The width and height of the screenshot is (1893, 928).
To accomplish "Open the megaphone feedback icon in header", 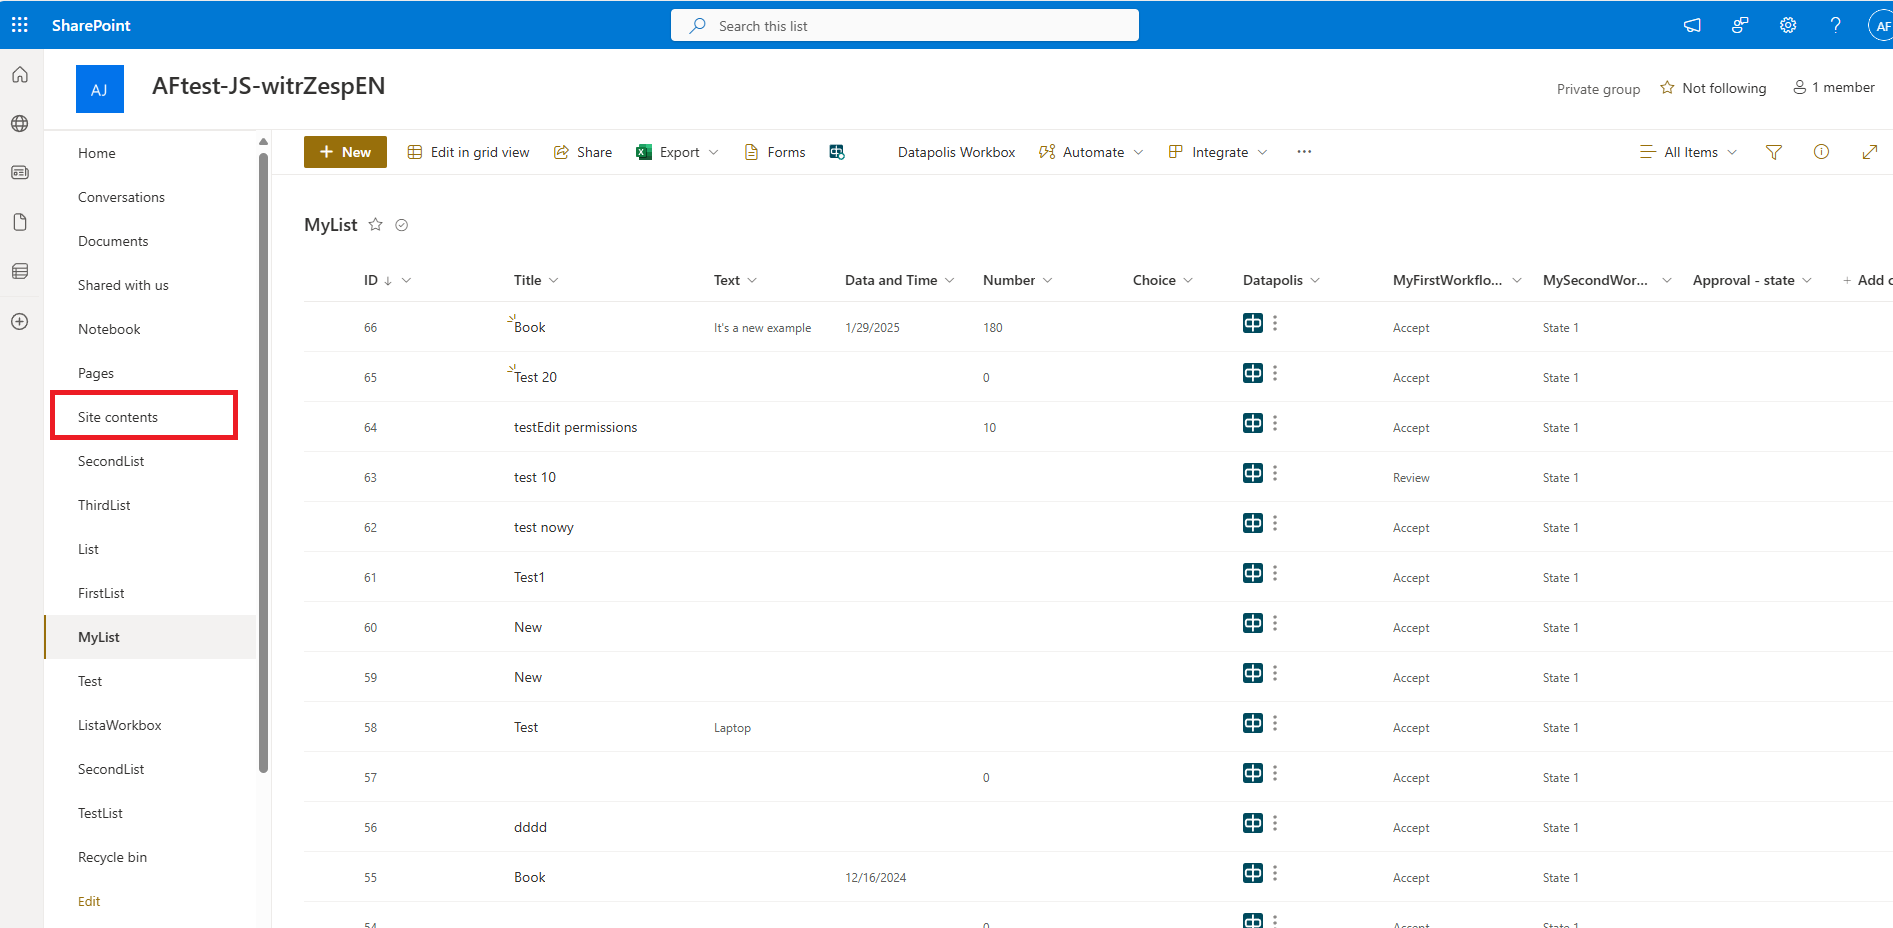I will click(1692, 25).
